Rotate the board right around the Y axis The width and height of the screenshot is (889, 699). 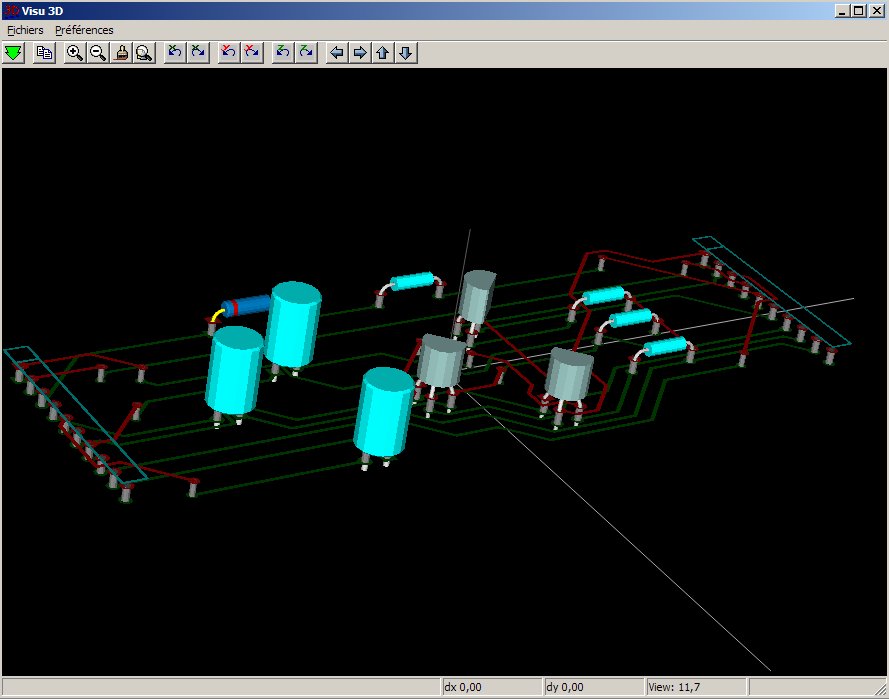[x=252, y=53]
